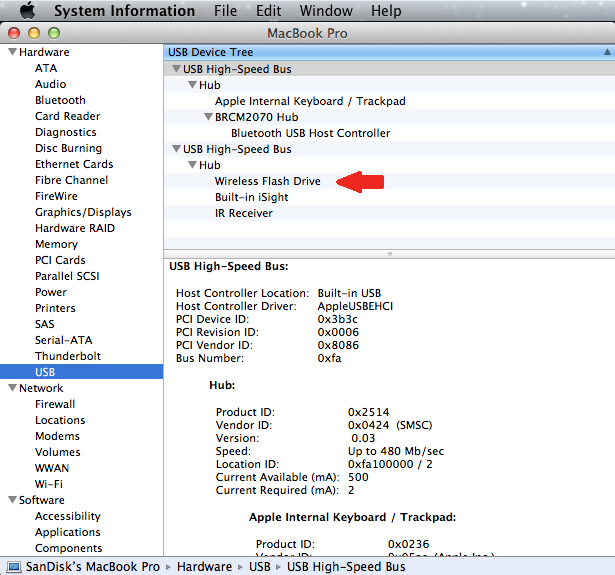Select Wi-Fi under Network
The height and width of the screenshot is (575, 615).
[49, 484]
